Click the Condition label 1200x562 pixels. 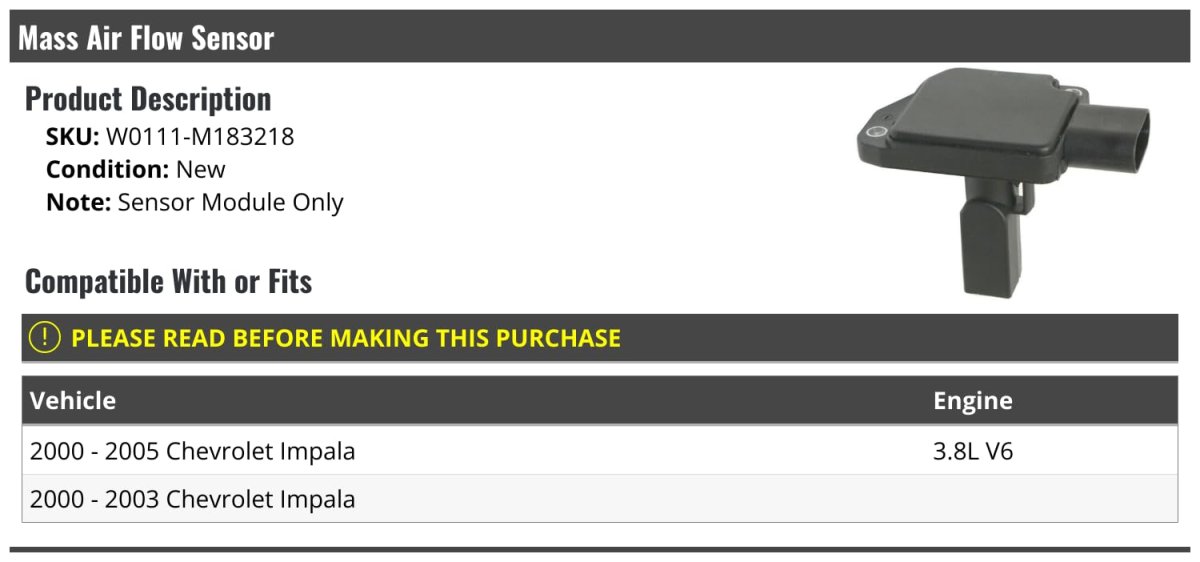[x=107, y=169]
